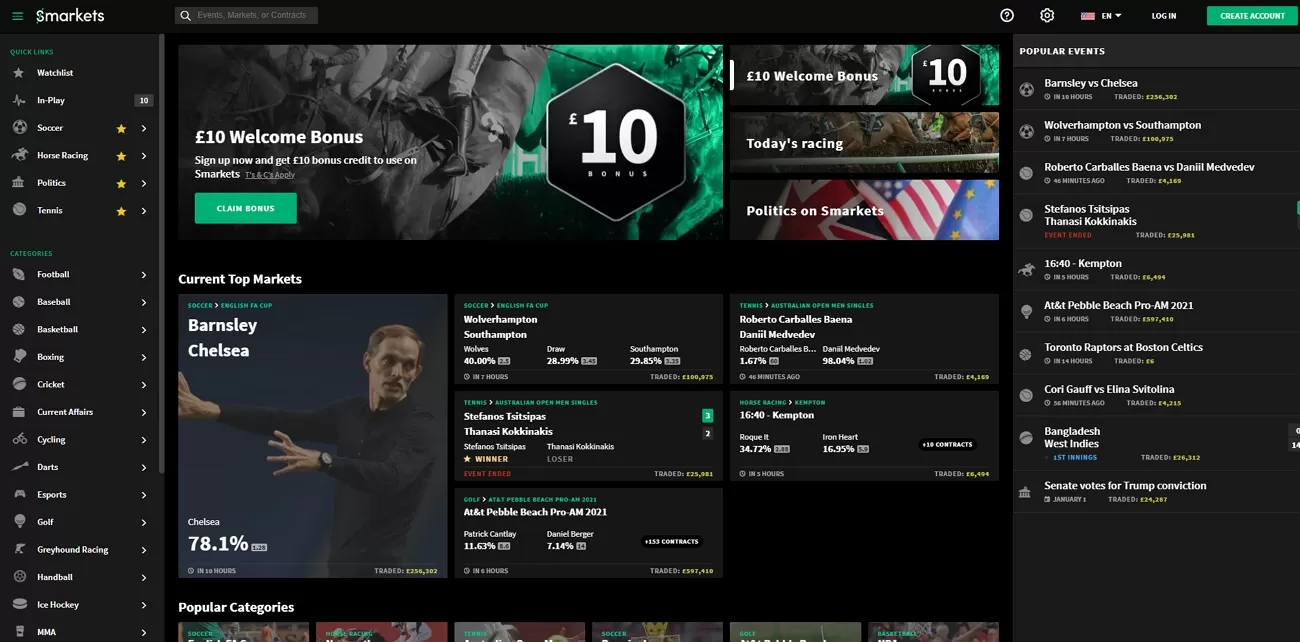Expand the Soccer quick link chevron
The image size is (1300, 642).
[x=144, y=128]
